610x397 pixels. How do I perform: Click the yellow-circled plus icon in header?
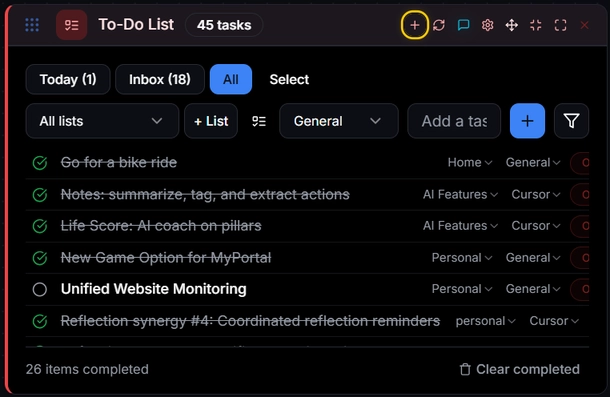coord(415,25)
